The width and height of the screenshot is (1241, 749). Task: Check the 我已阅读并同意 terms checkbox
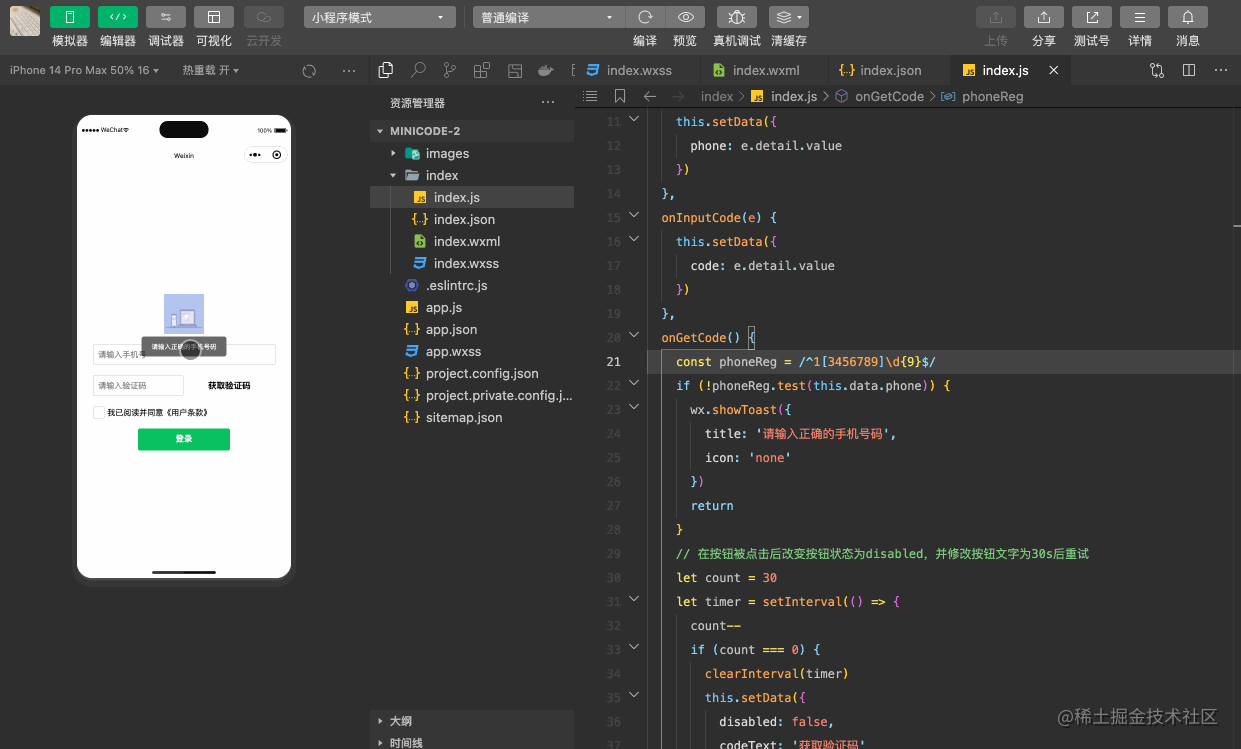[x=99, y=412]
